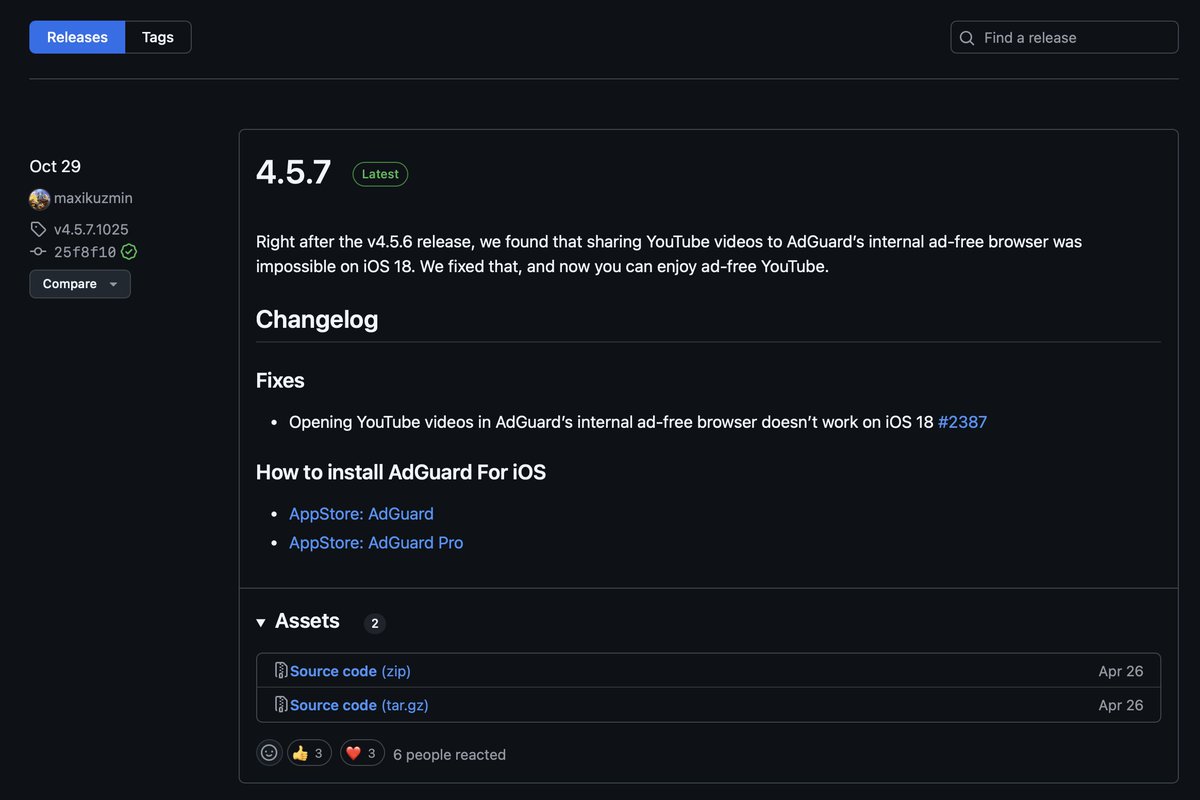Open commit 25f8f10
The height and width of the screenshot is (800, 1200).
(x=85, y=252)
